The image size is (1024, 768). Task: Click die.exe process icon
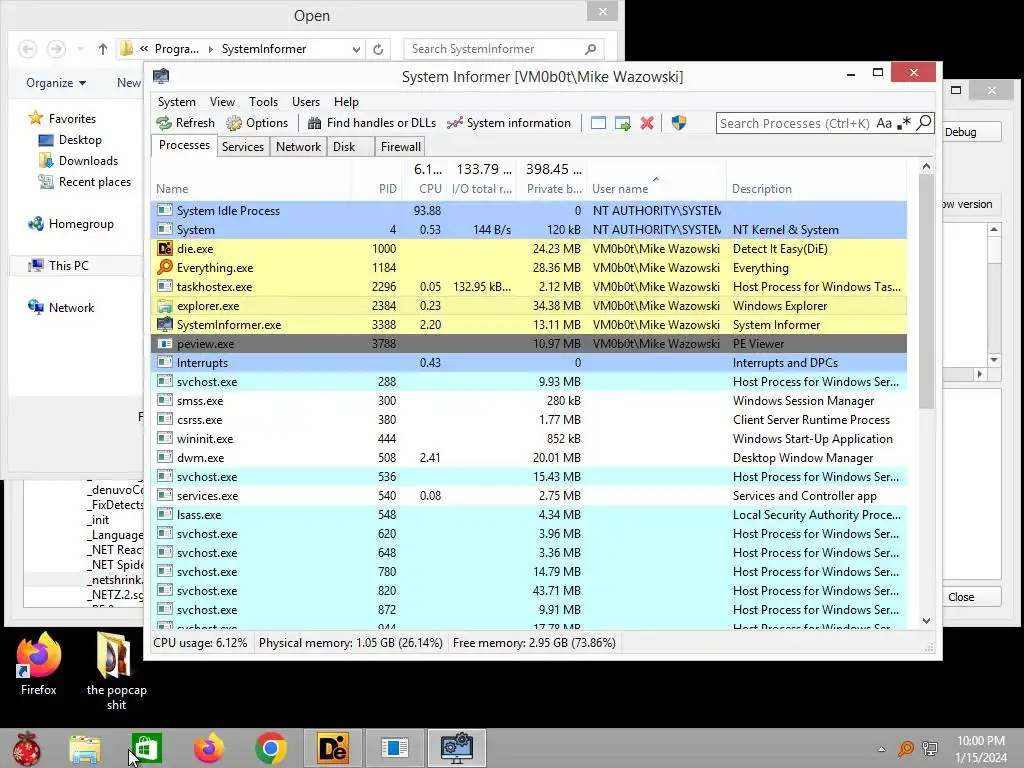click(x=165, y=248)
